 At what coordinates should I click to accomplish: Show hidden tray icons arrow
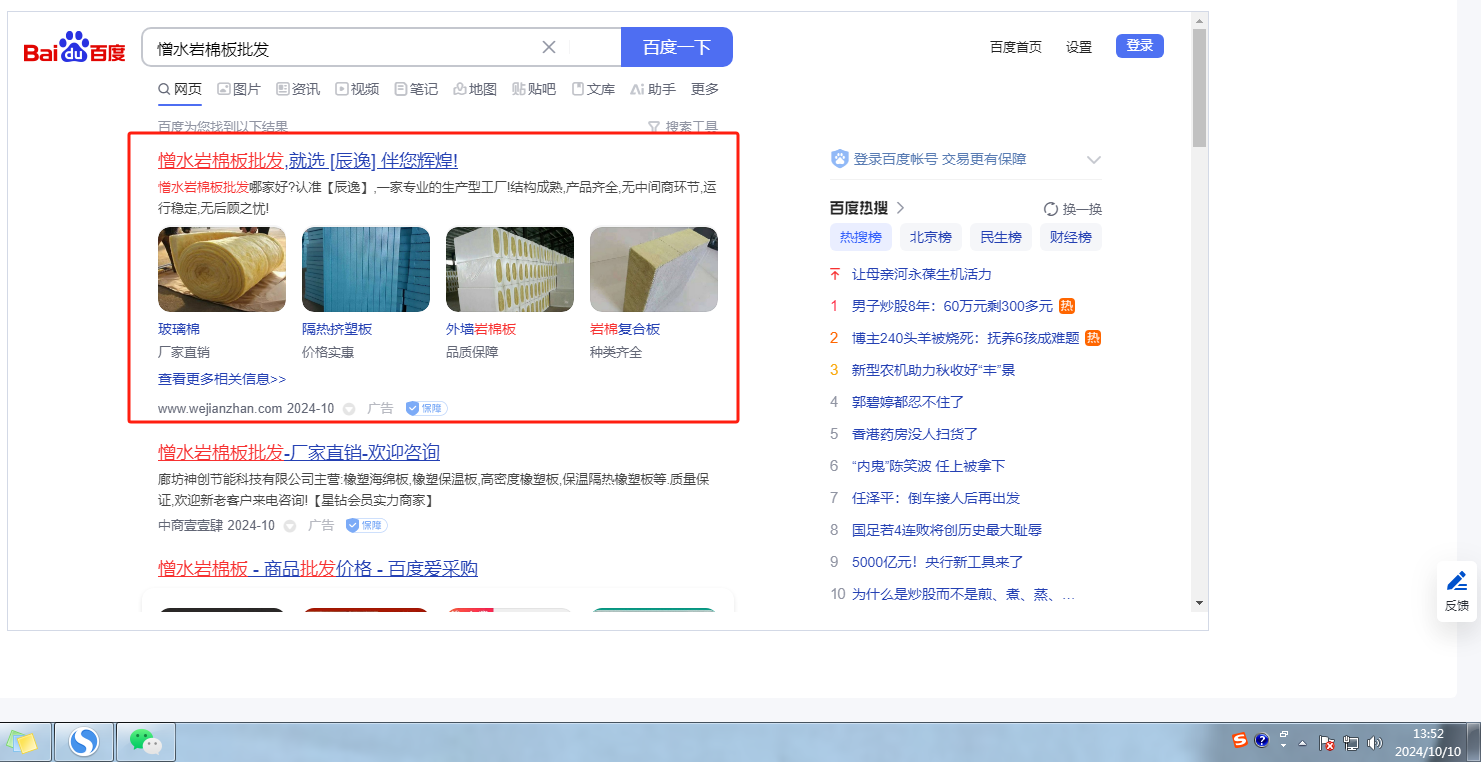coord(1302,743)
